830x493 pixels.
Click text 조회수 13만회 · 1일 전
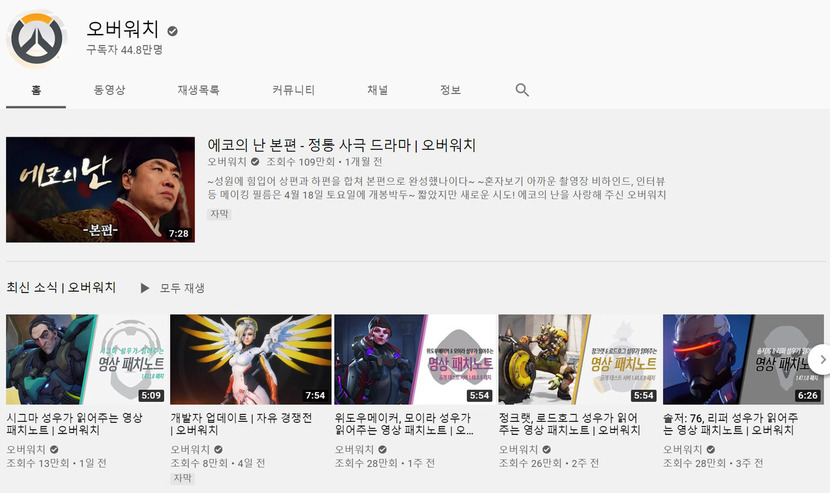[x=57, y=463]
